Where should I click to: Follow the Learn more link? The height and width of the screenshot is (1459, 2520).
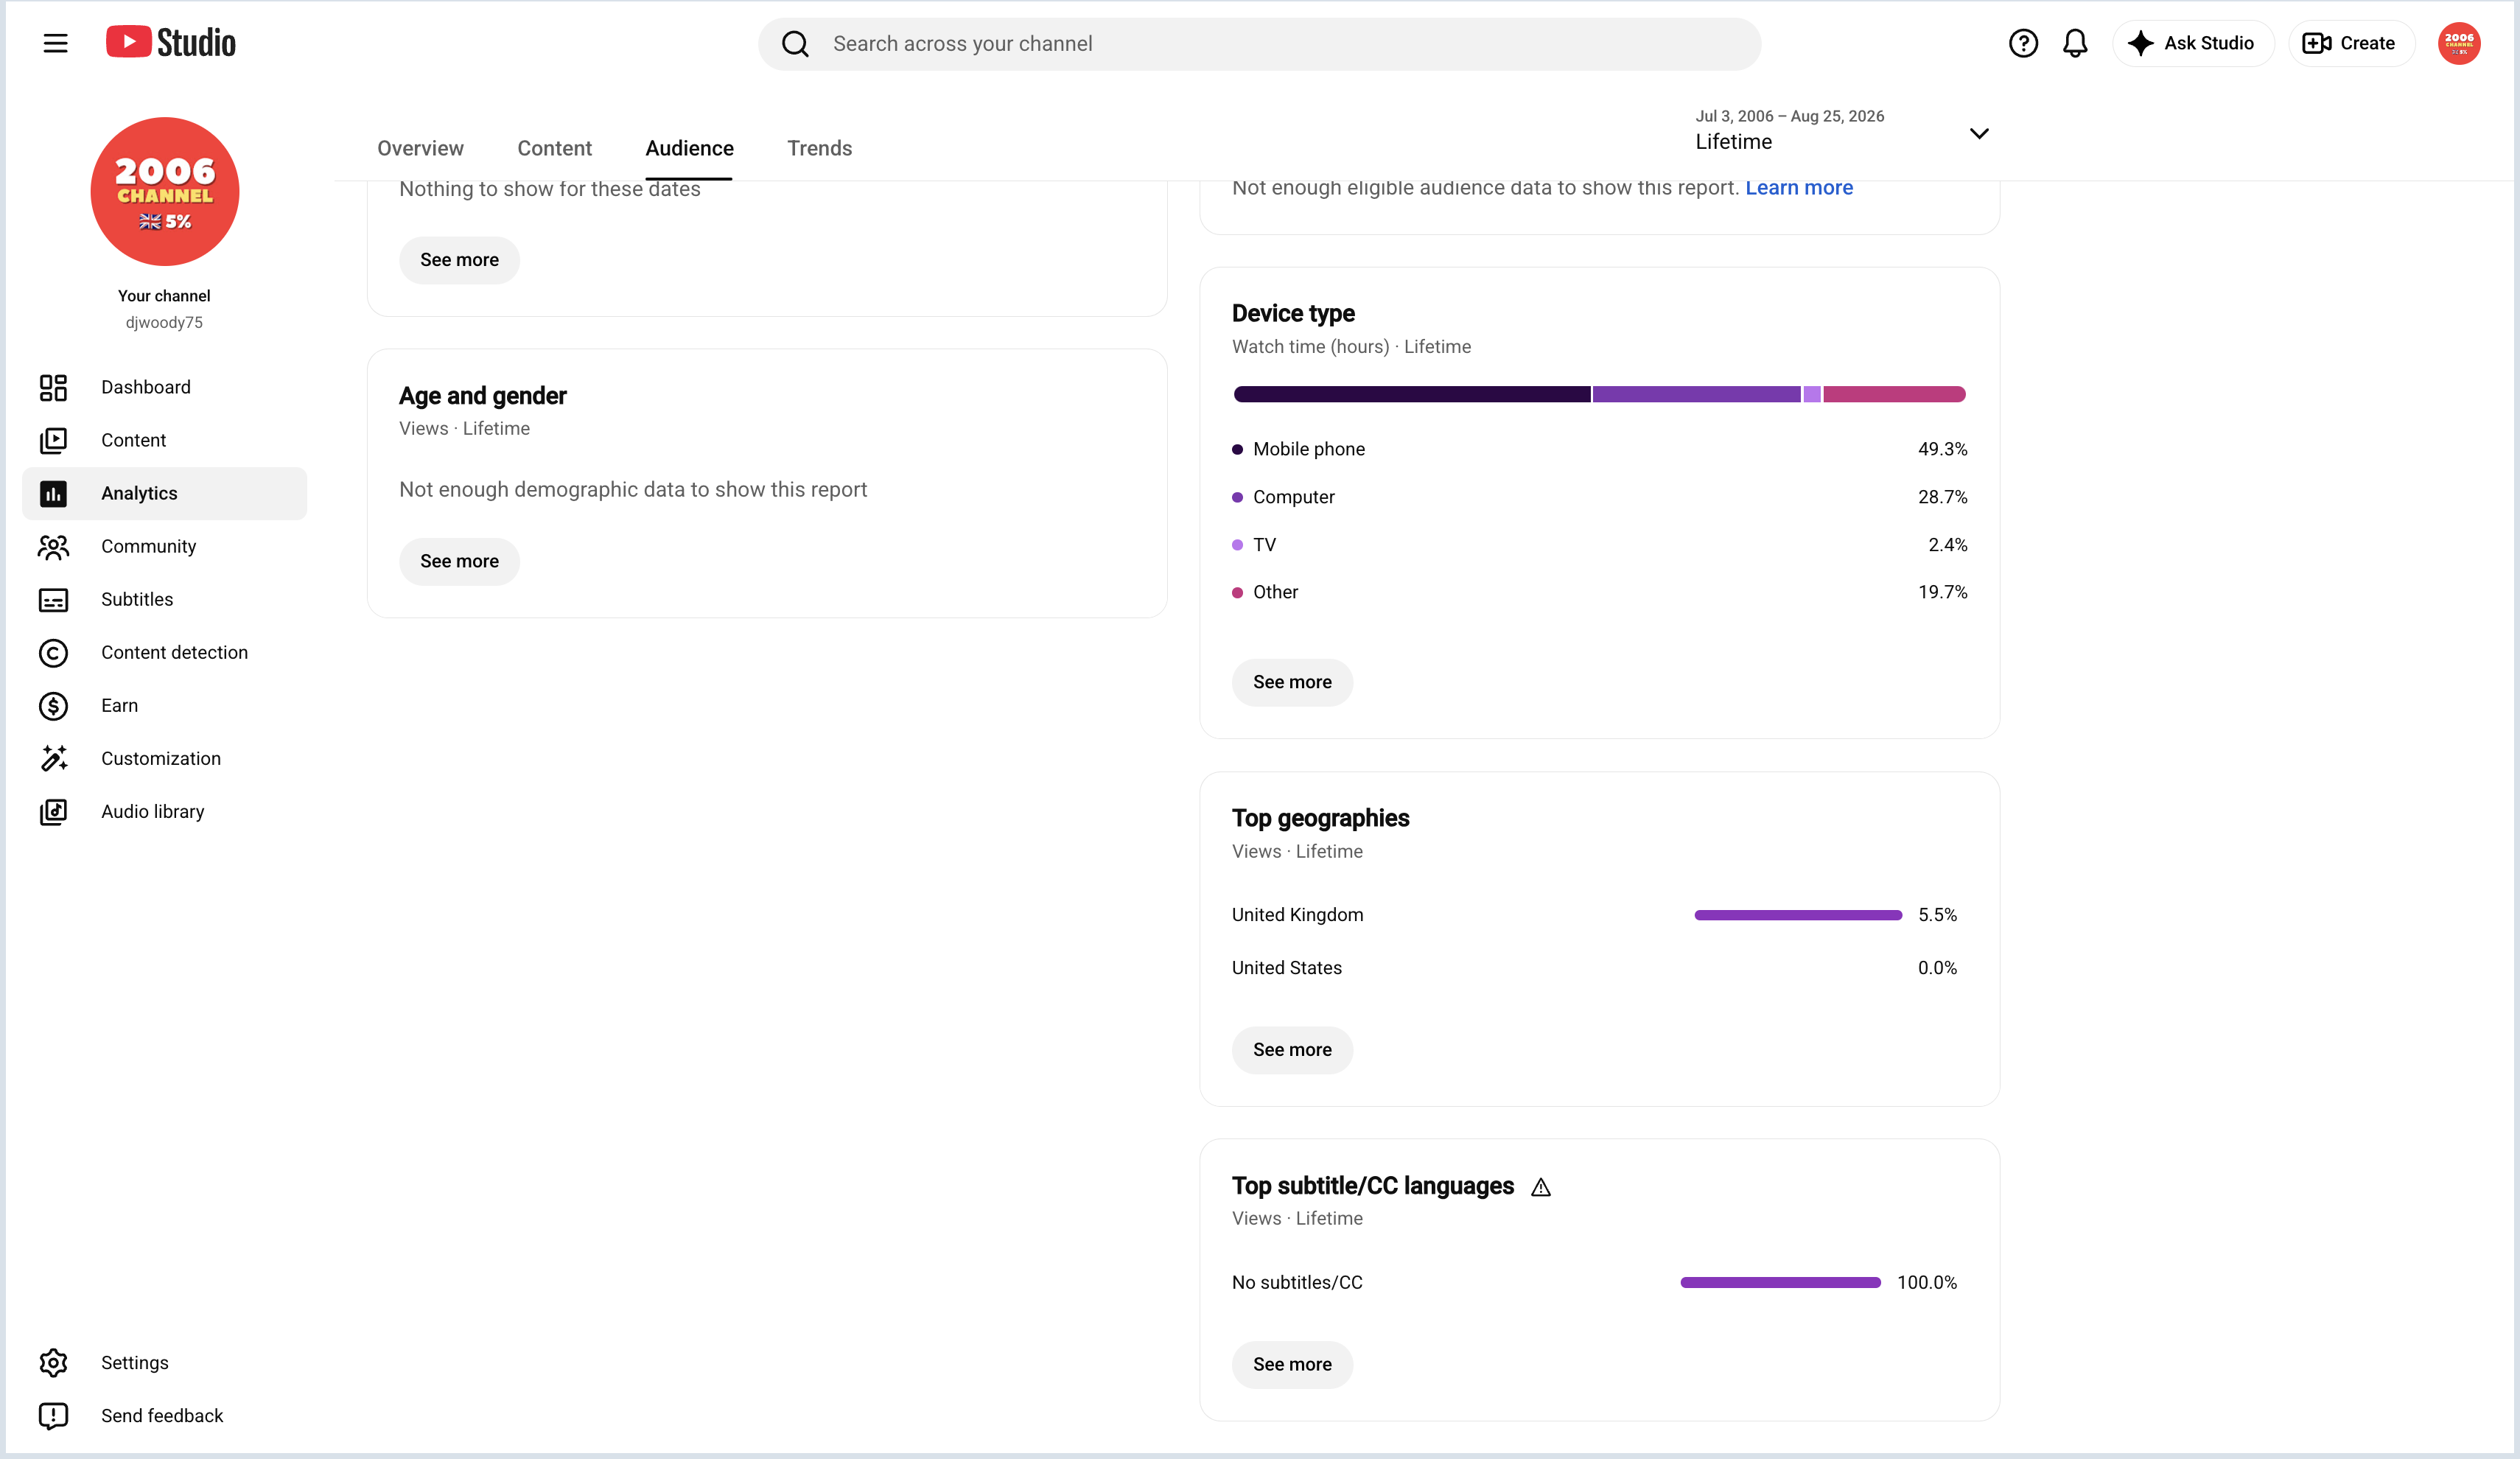[x=1798, y=188]
